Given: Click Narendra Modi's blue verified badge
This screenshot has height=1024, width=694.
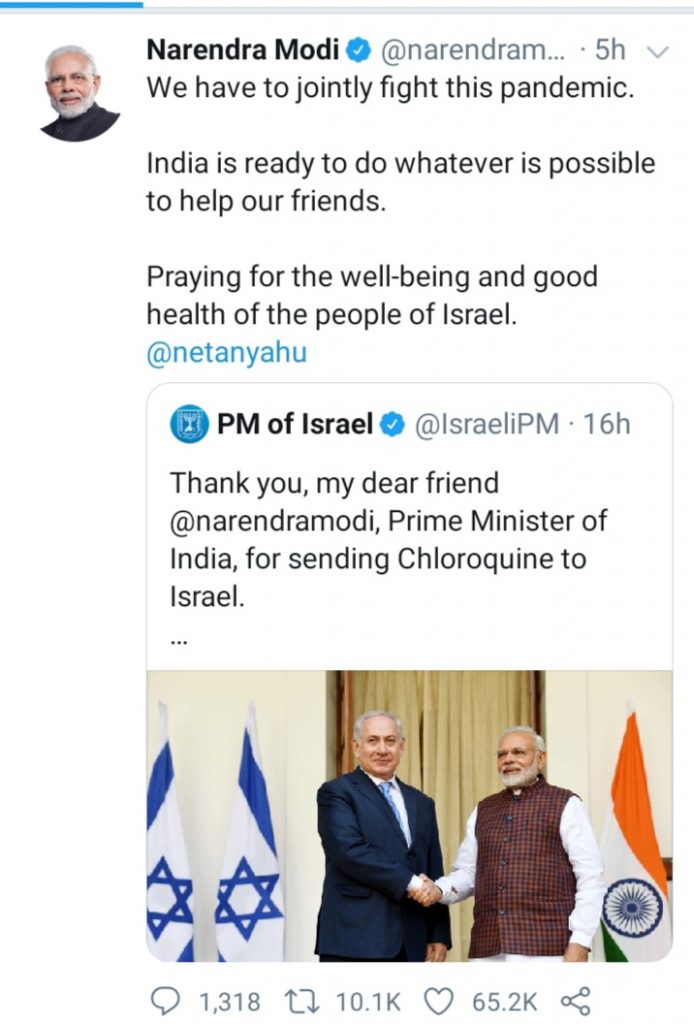Looking at the screenshot, I should (358, 50).
